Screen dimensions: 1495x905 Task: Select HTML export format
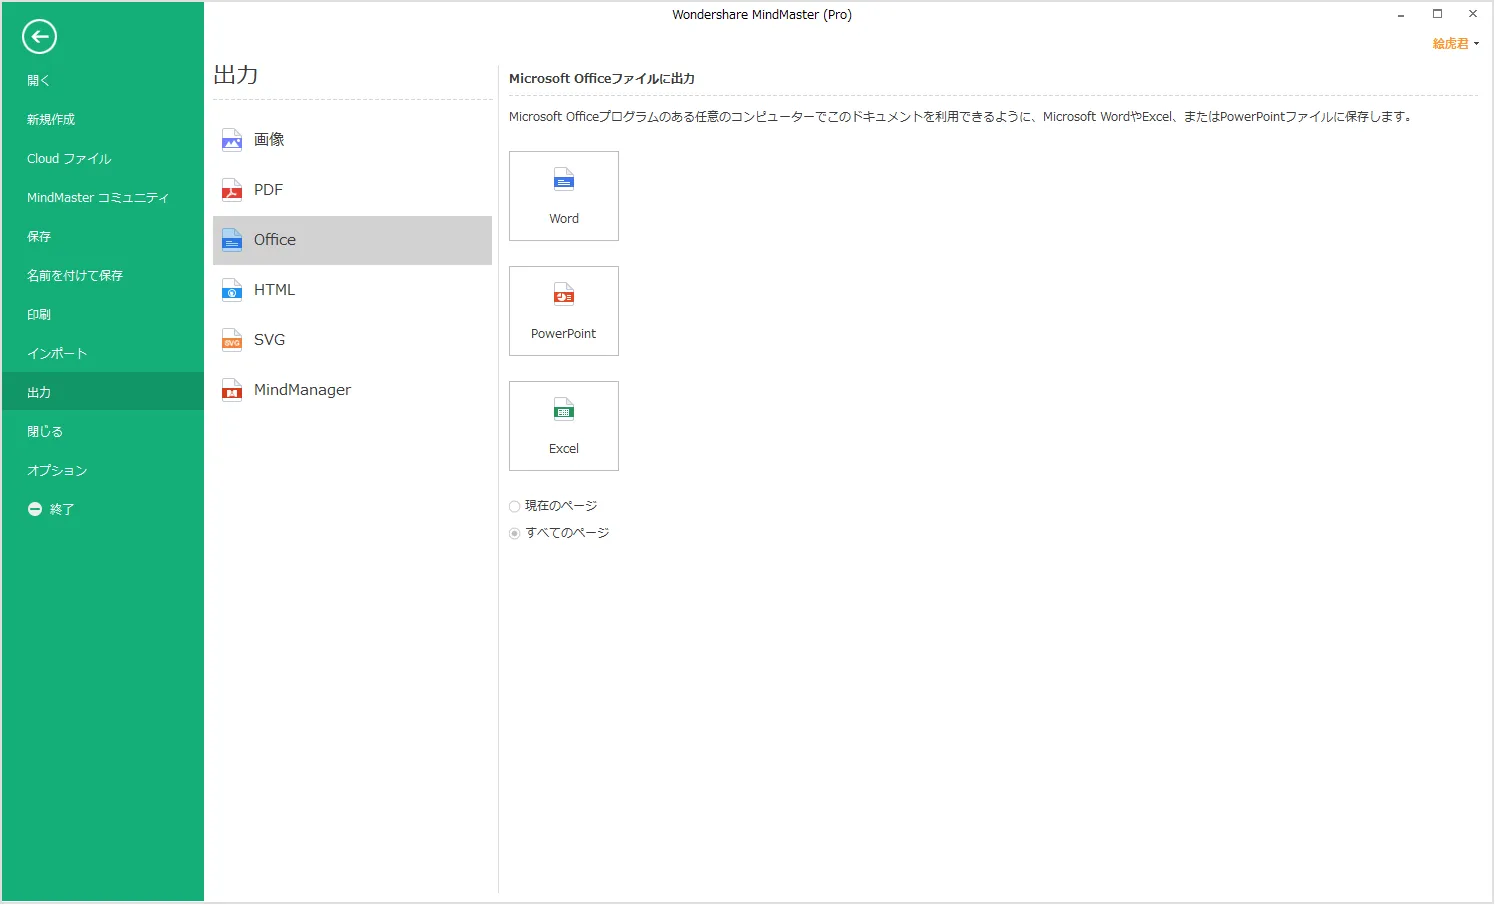[x=352, y=290]
